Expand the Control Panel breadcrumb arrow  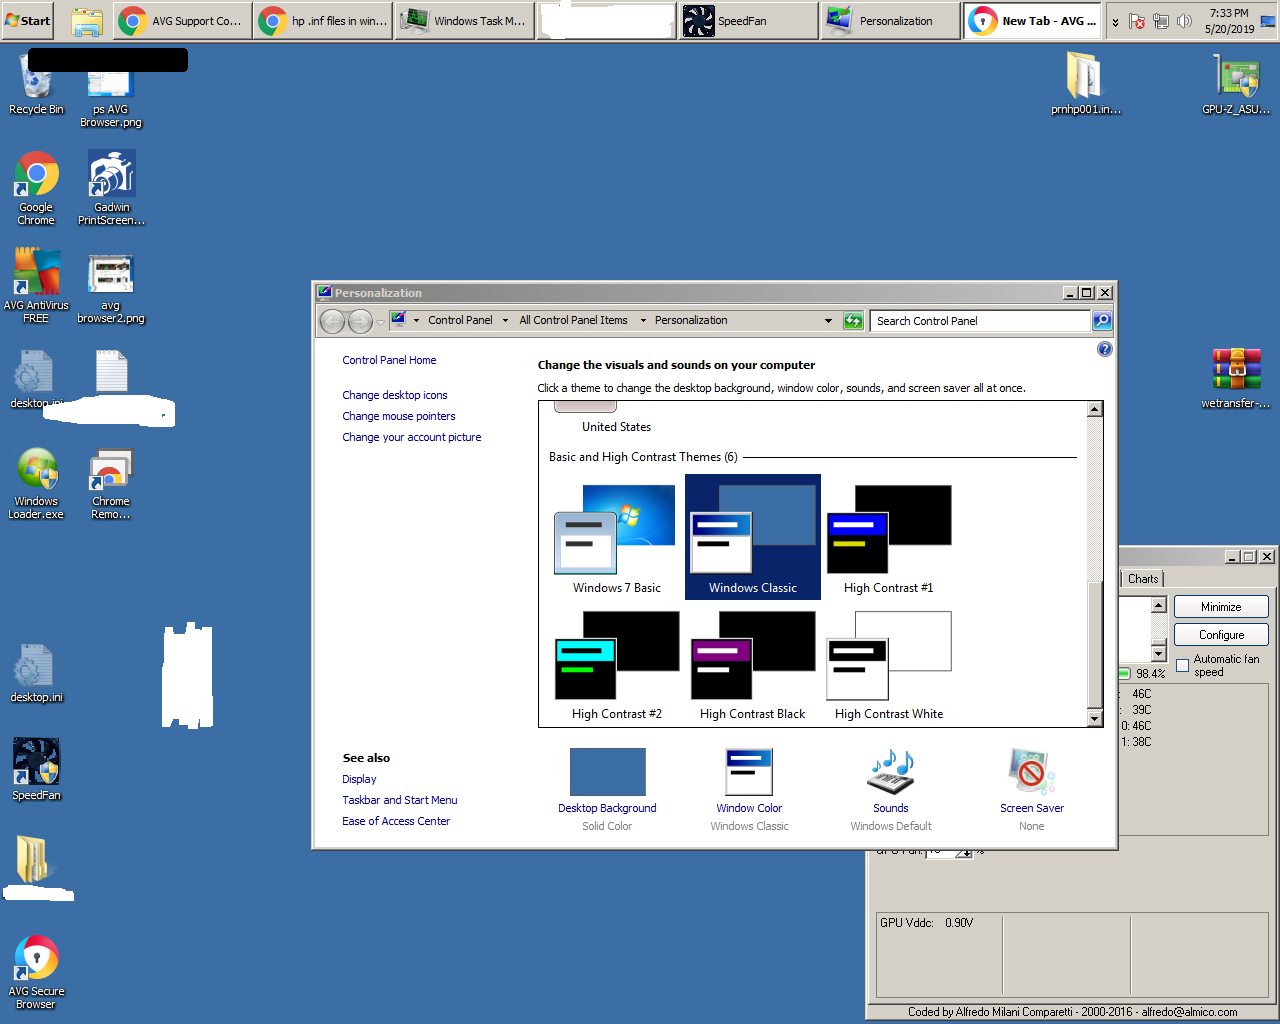coord(505,321)
